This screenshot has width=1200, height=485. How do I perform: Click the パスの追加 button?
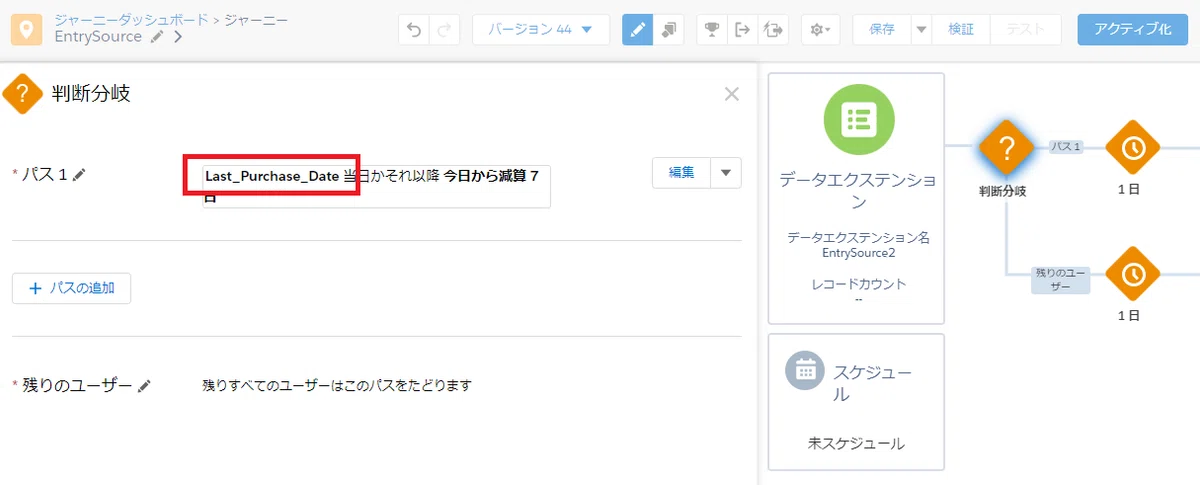pyautogui.click(x=71, y=288)
